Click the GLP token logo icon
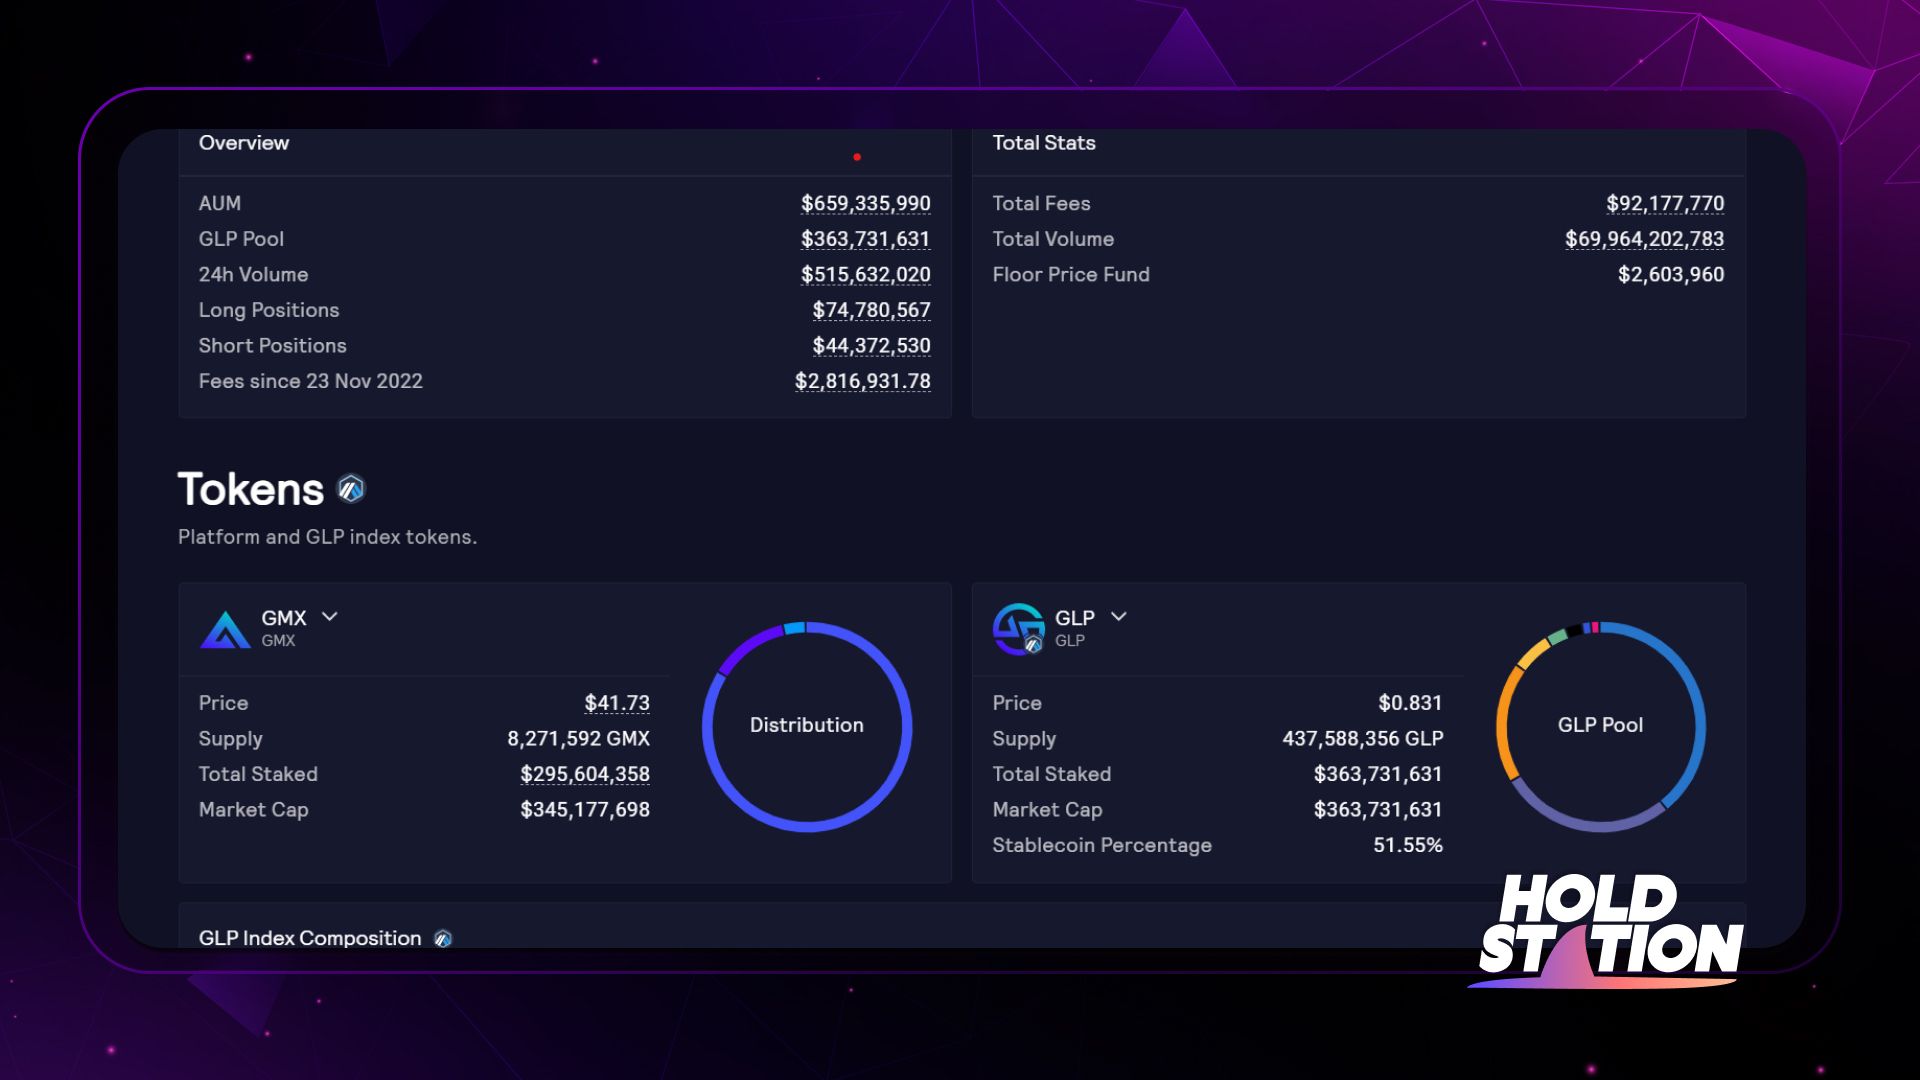The width and height of the screenshot is (1920, 1080). click(x=1017, y=628)
